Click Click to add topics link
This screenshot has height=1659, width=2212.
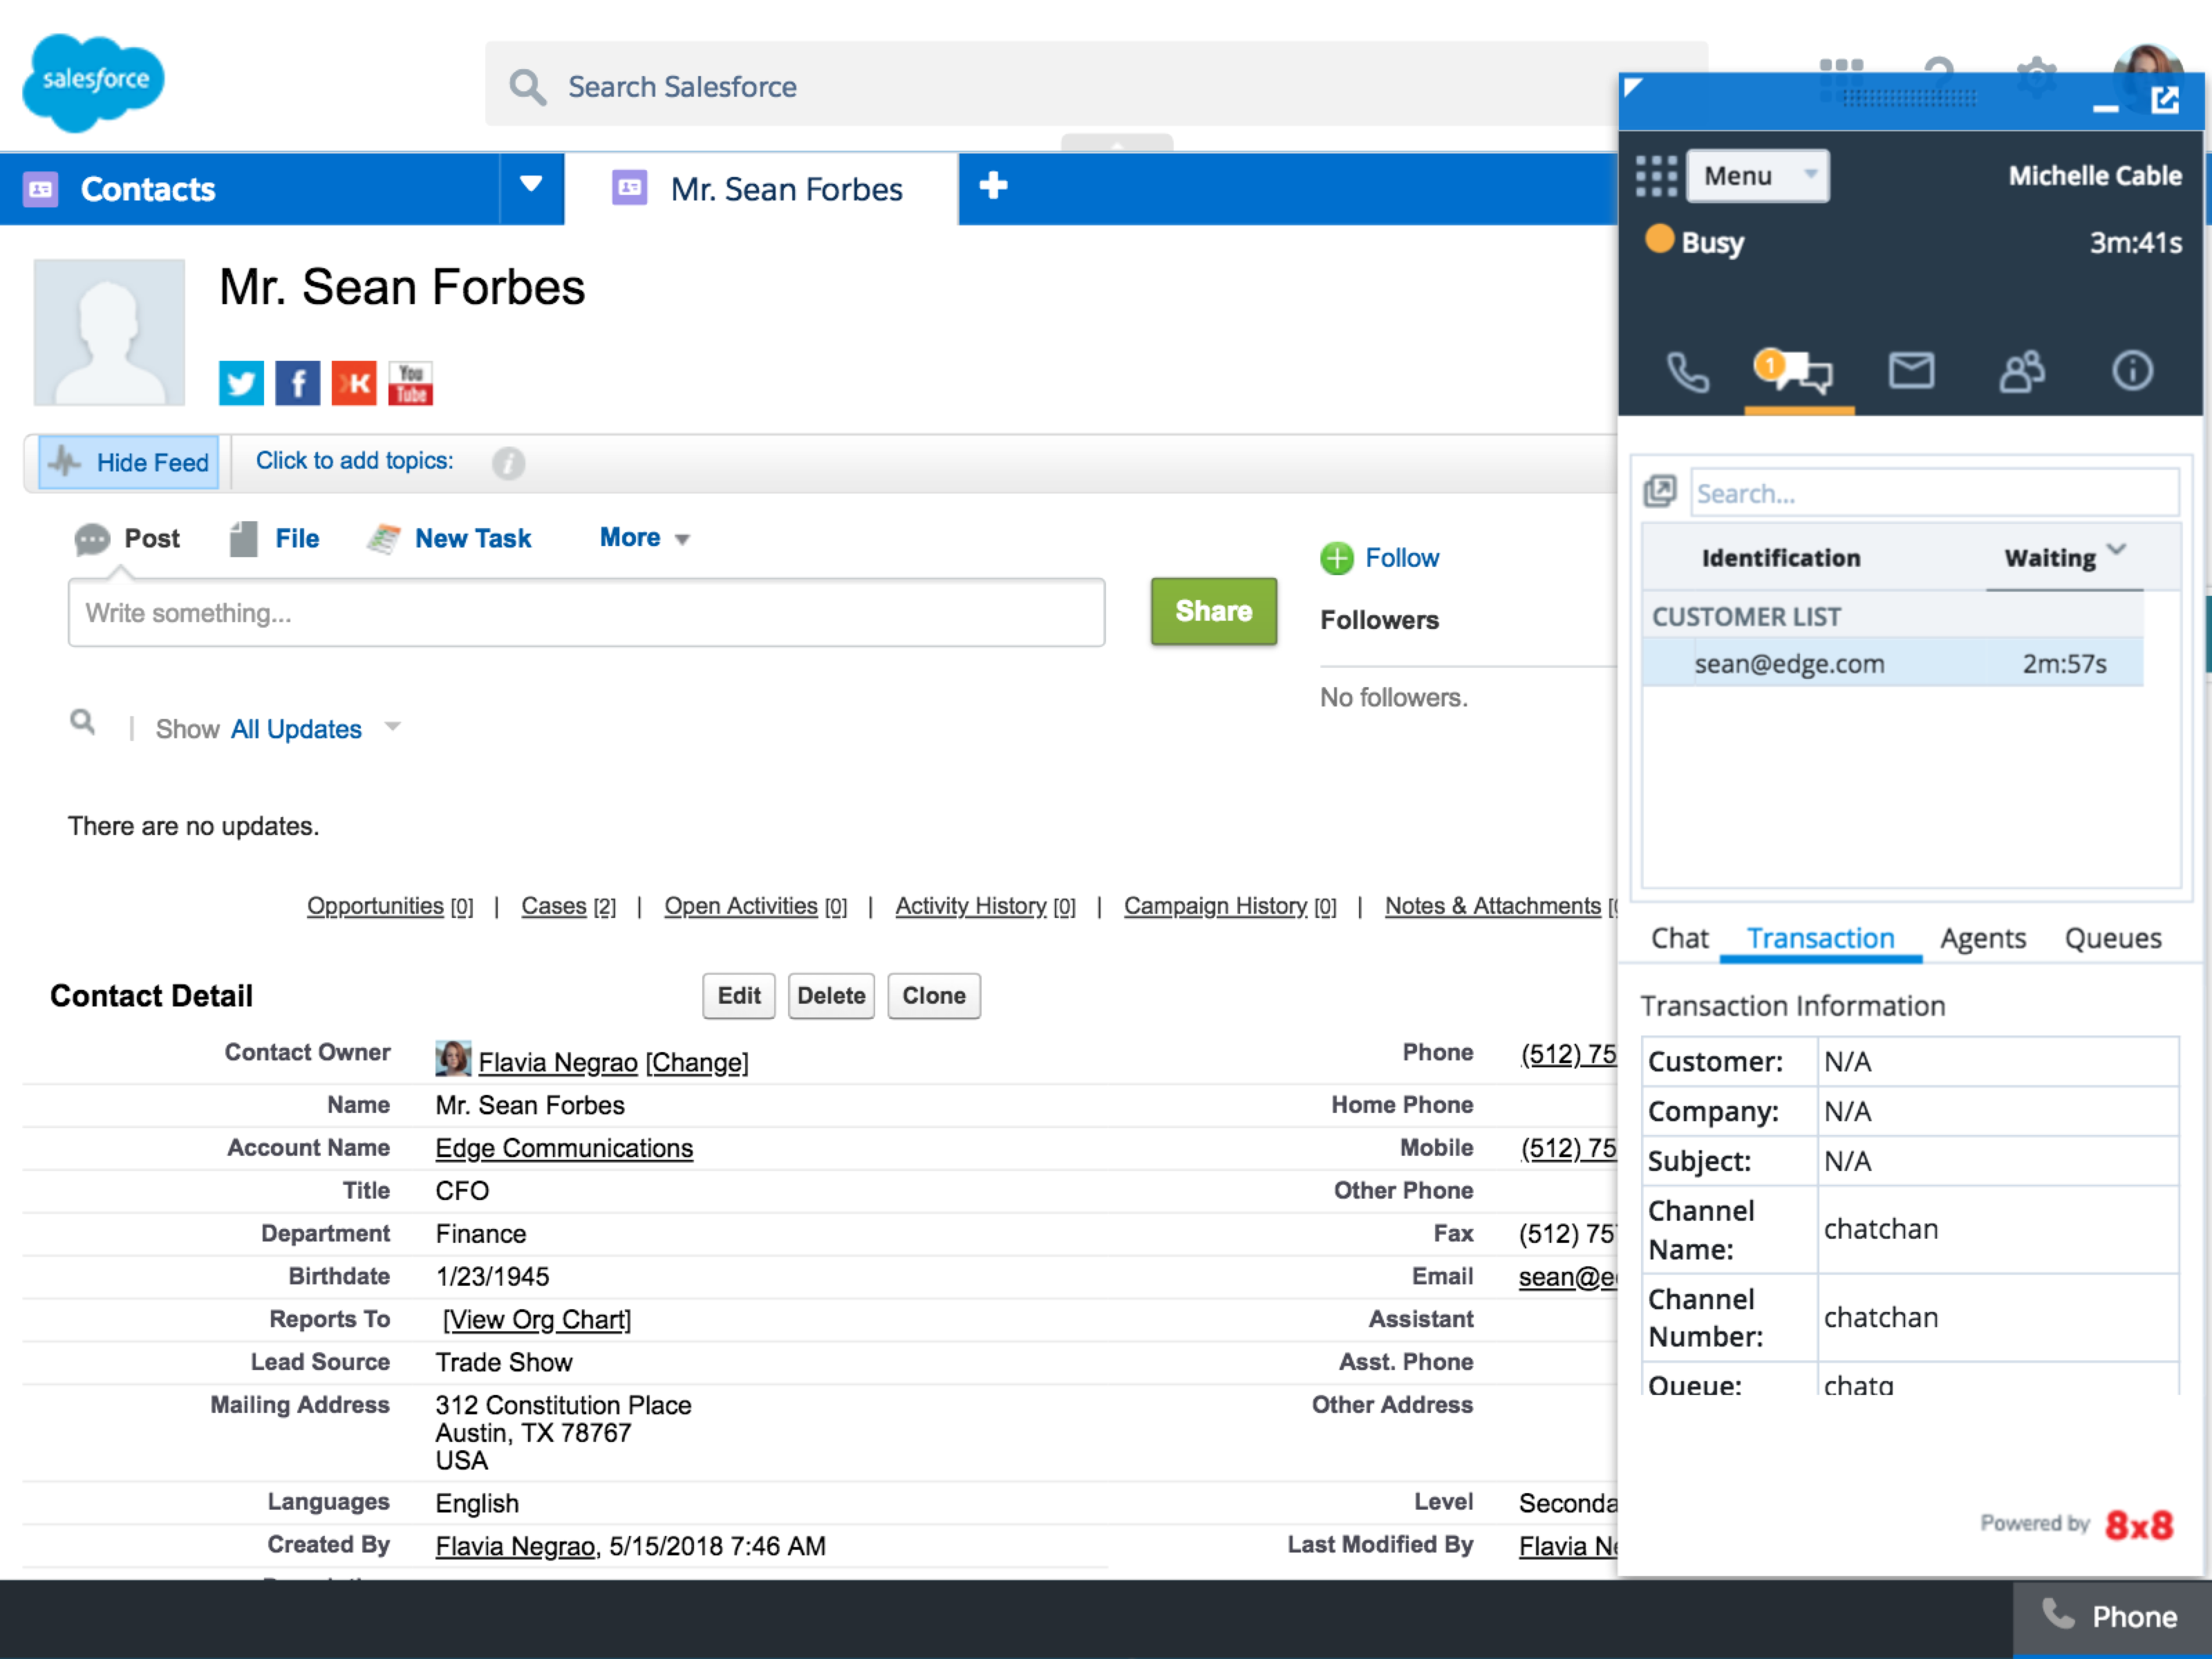pyautogui.click(x=355, y=461)
